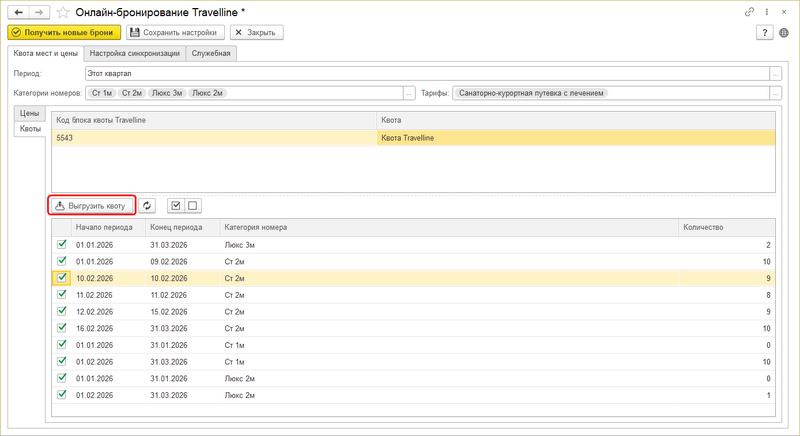Select the Квота Travelline cell

tap(576, 138)
